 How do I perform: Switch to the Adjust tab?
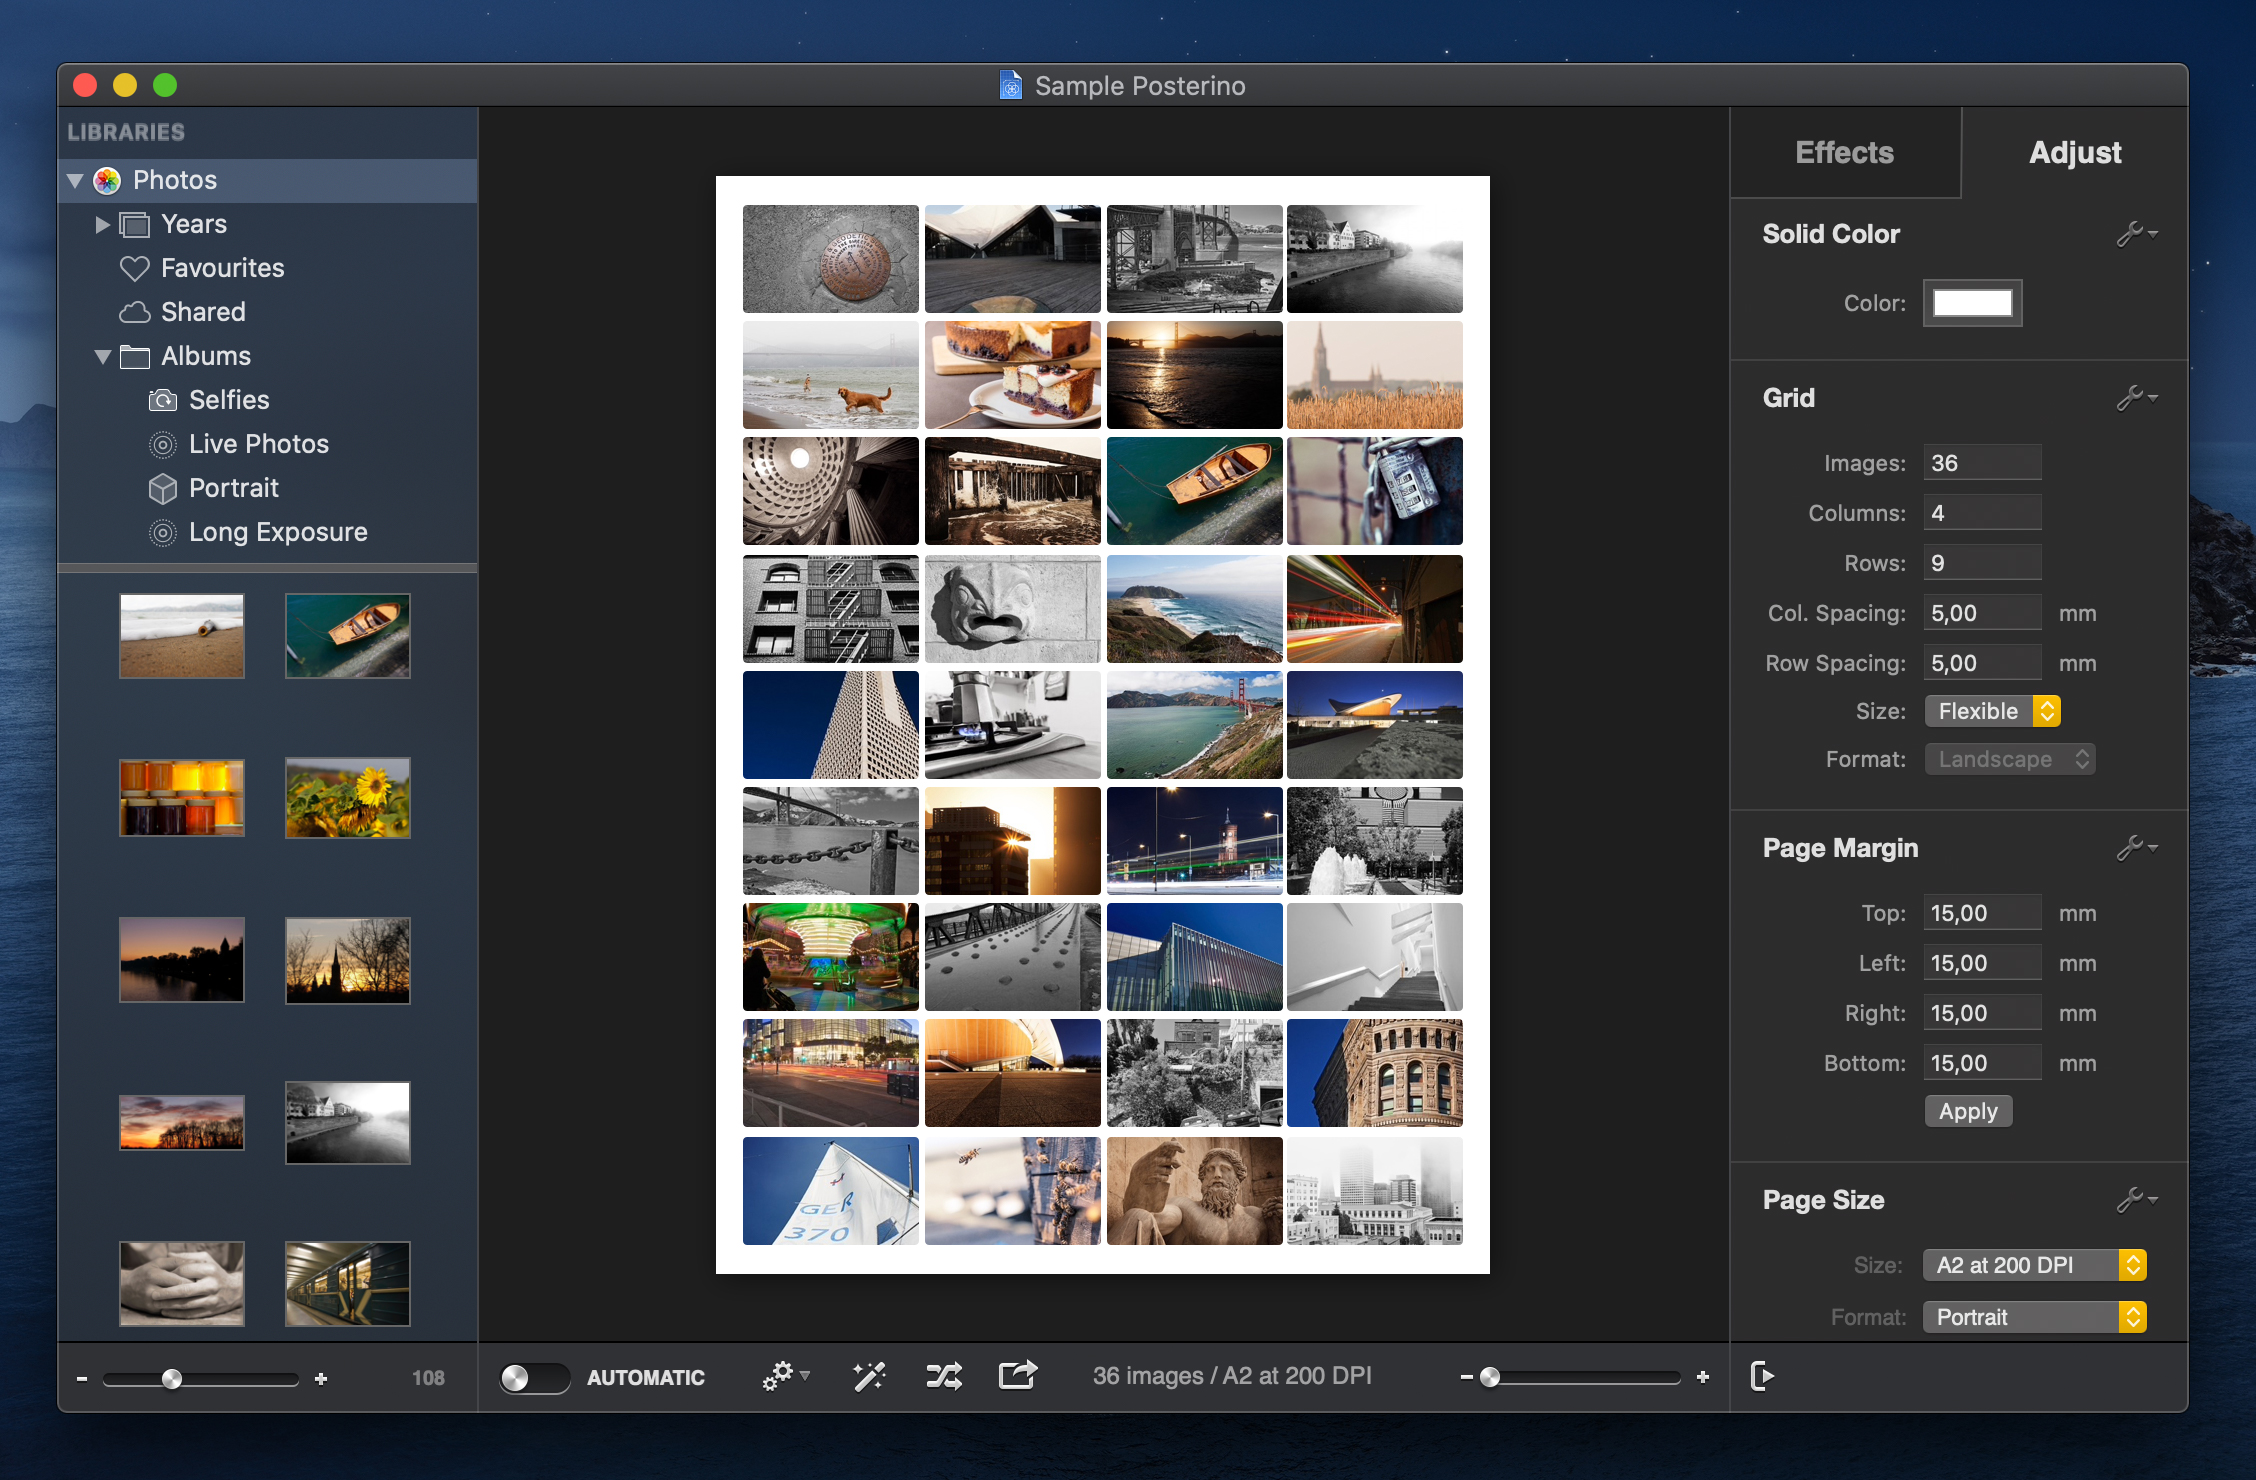click(x=2075, y=152)
